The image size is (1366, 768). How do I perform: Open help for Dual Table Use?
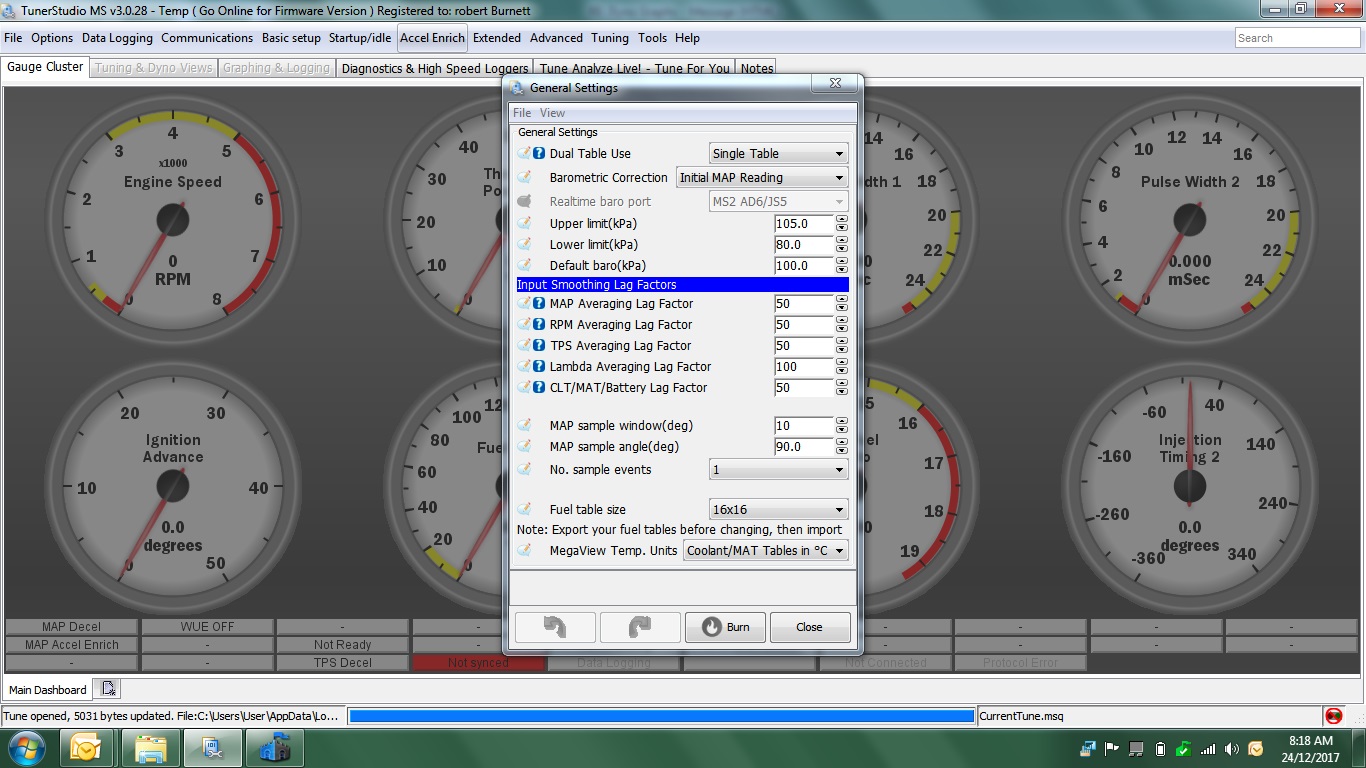539,153
